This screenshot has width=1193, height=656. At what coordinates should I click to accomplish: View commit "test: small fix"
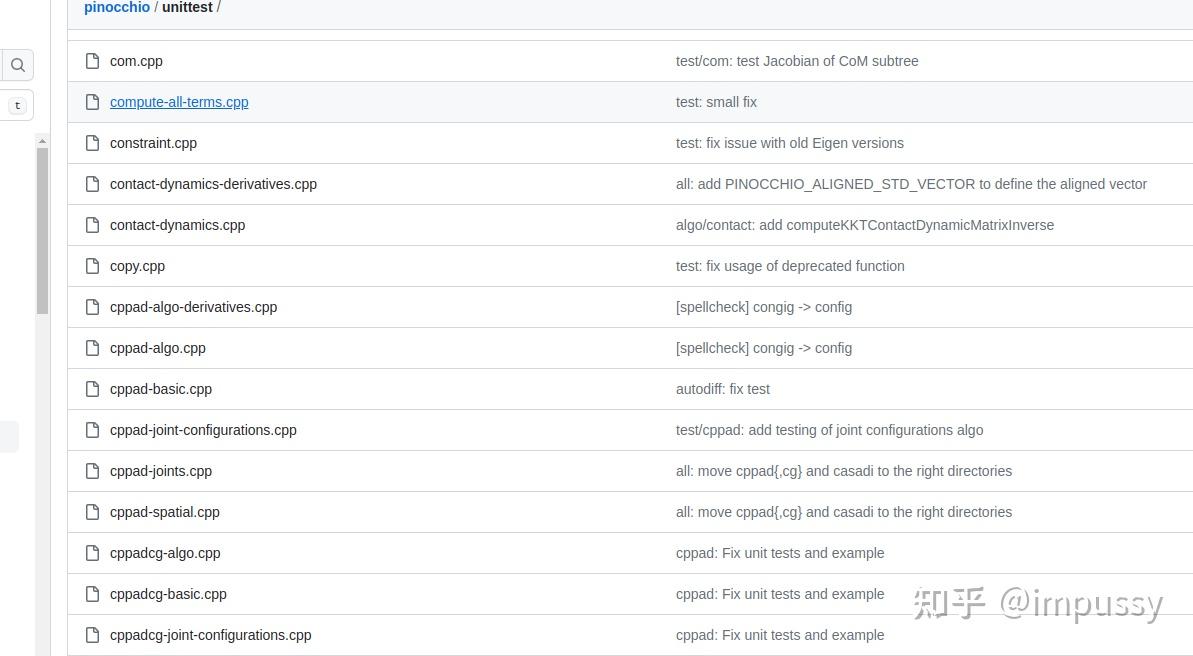point(716,102)
